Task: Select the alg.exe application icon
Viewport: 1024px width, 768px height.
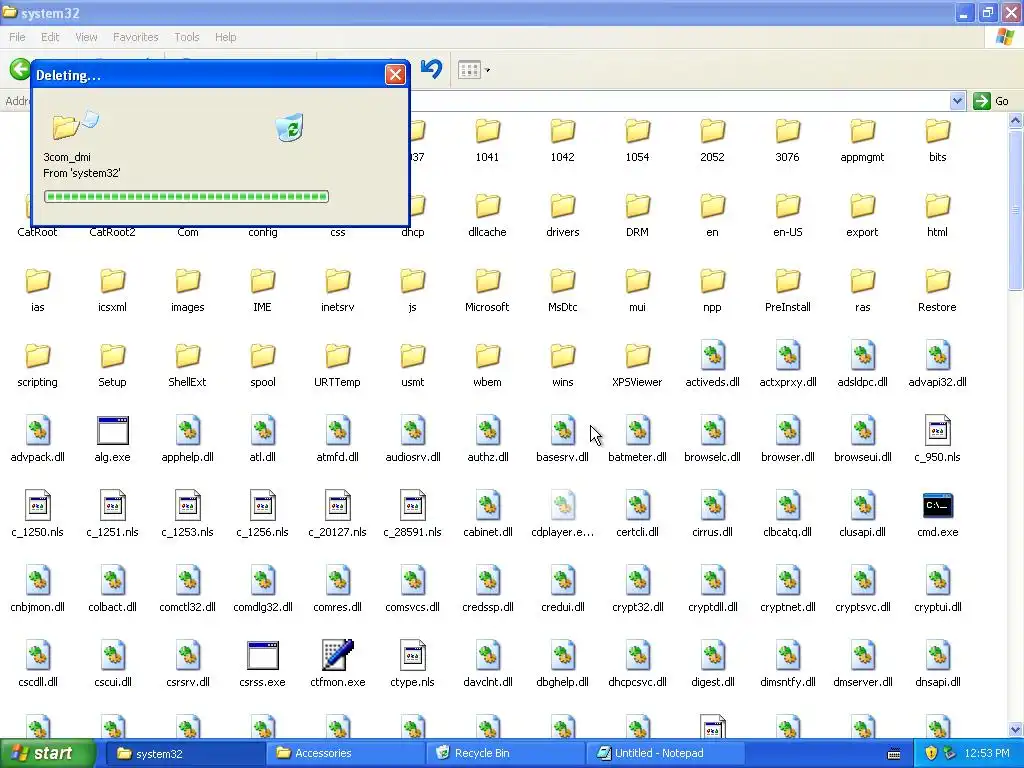Action: point(112,430)
